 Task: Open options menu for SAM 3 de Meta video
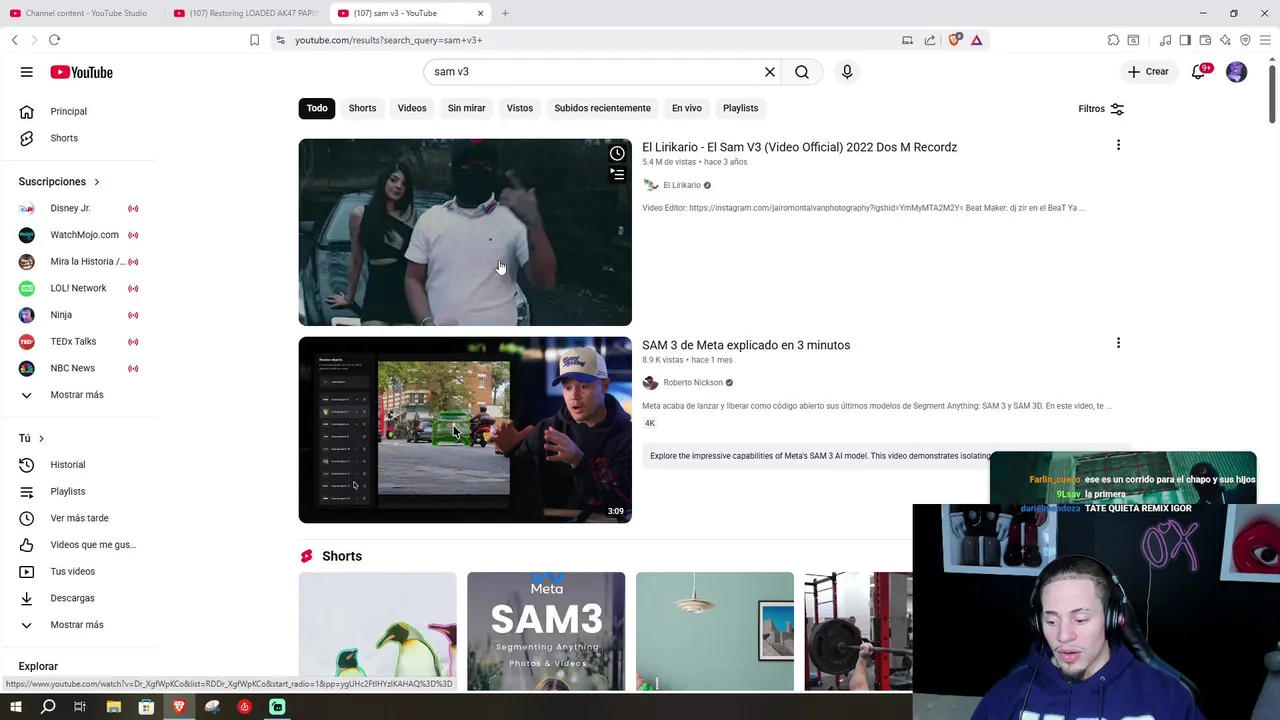tap(1118, 343)
